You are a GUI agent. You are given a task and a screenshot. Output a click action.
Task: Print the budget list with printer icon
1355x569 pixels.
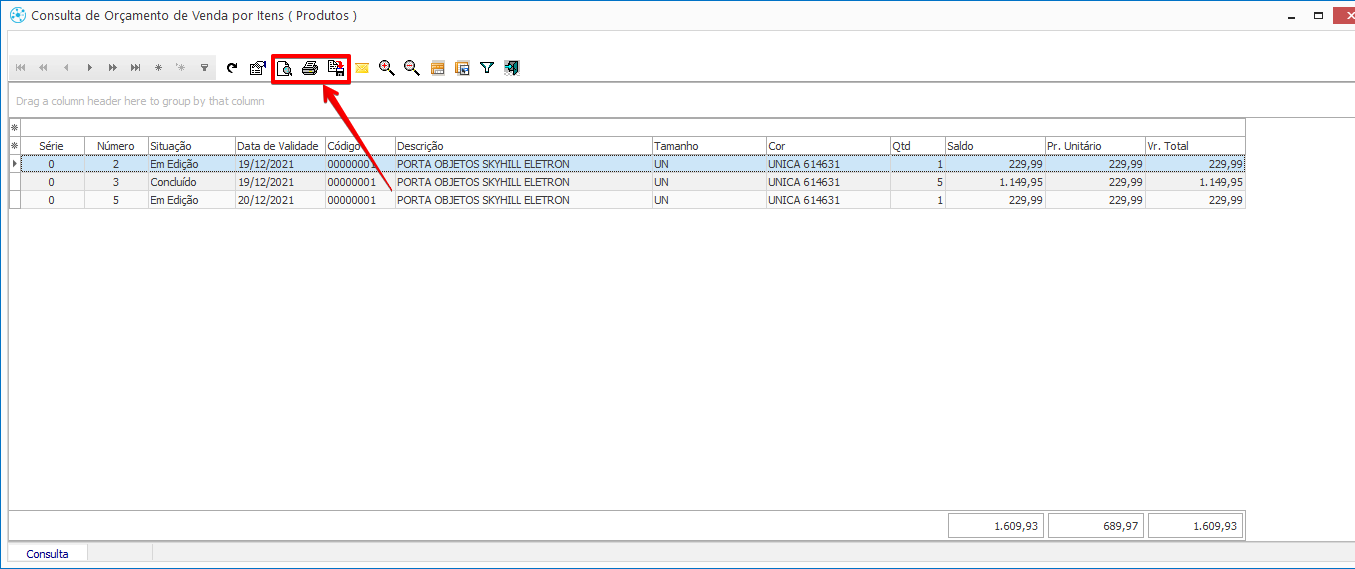click(x=310, y=68)
